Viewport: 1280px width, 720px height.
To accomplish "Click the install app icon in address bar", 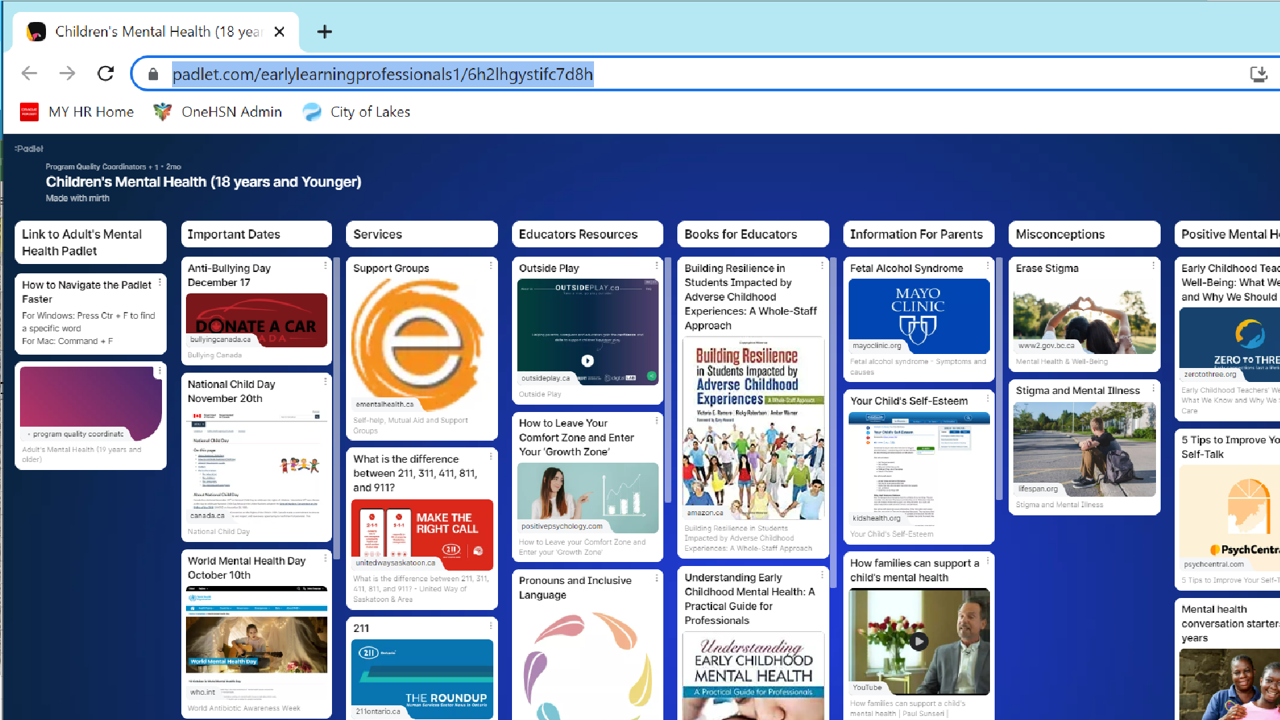I will coord(1258,74).
